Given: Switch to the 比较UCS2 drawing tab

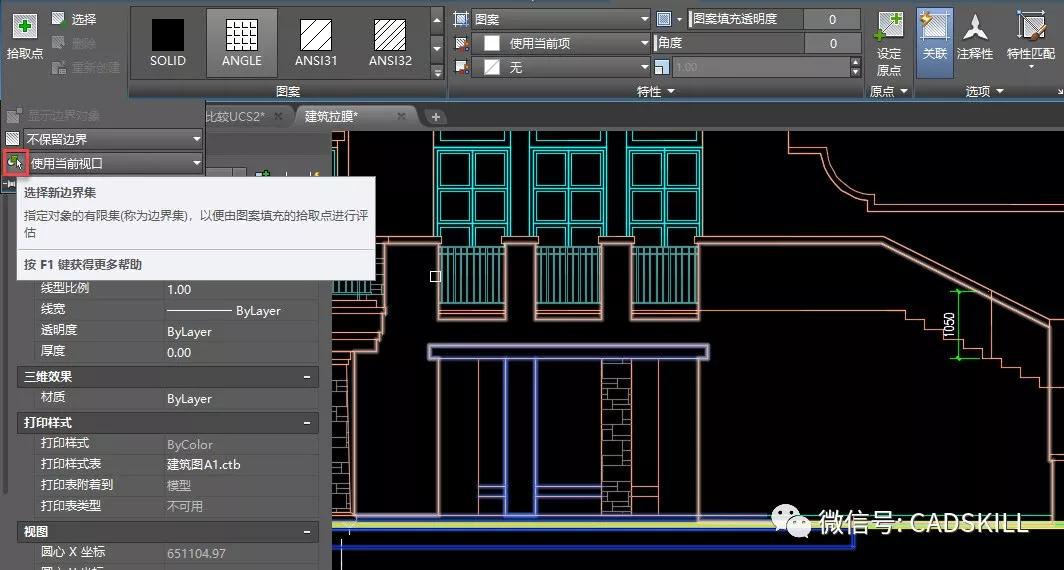Looking at the screenshot, I should coord(234,116).
